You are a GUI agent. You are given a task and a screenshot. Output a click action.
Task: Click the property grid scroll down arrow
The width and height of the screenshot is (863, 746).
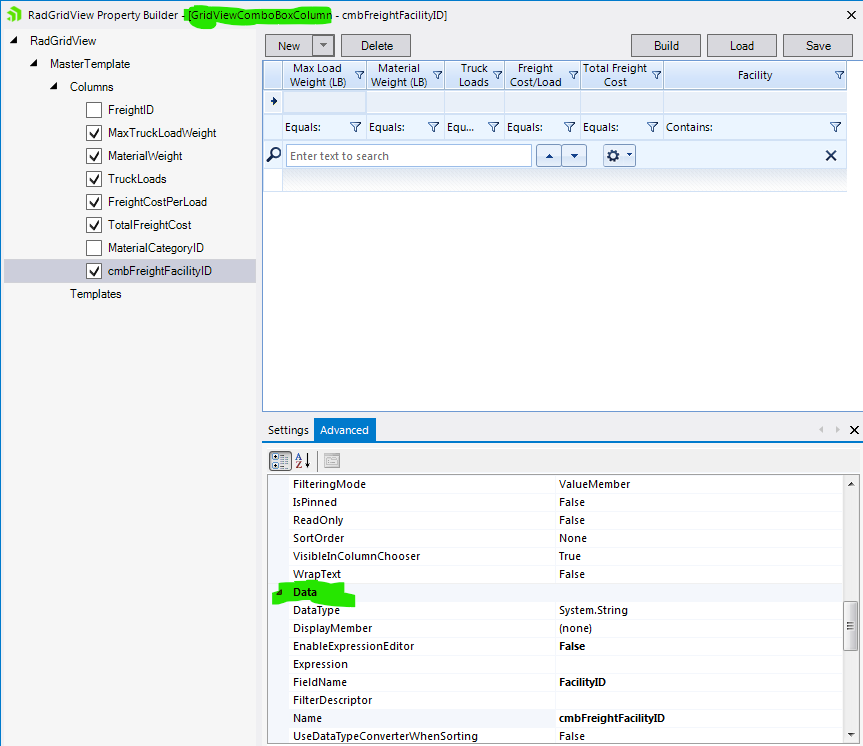(851, 735)
